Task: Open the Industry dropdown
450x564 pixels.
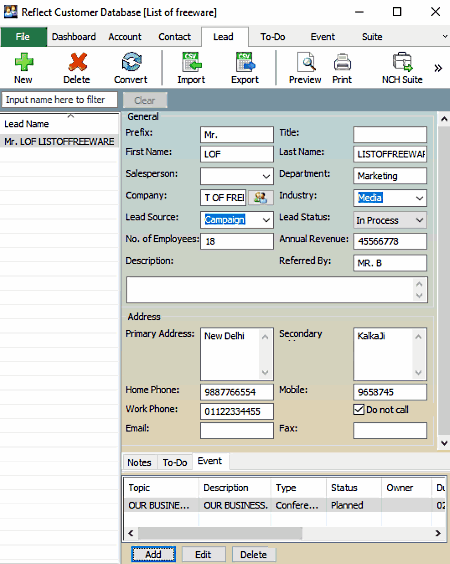Action: [419, 198]
